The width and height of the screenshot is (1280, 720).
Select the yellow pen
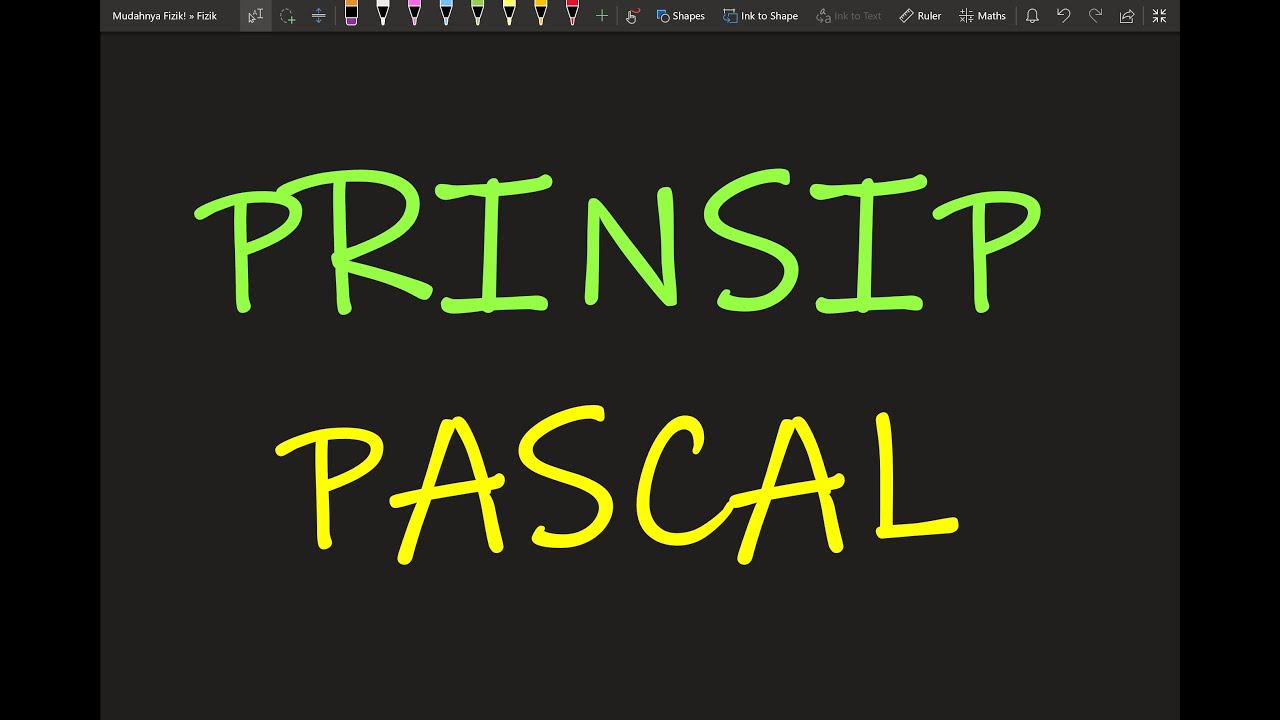(509, 14)
